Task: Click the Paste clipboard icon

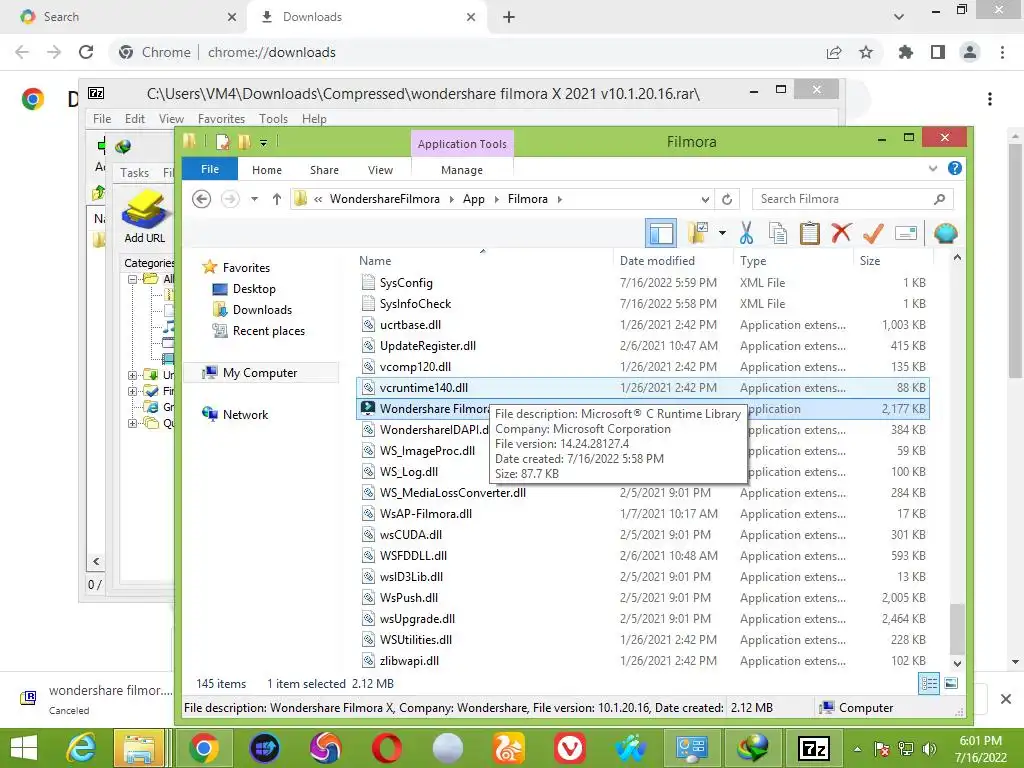Action: [810, 233]
